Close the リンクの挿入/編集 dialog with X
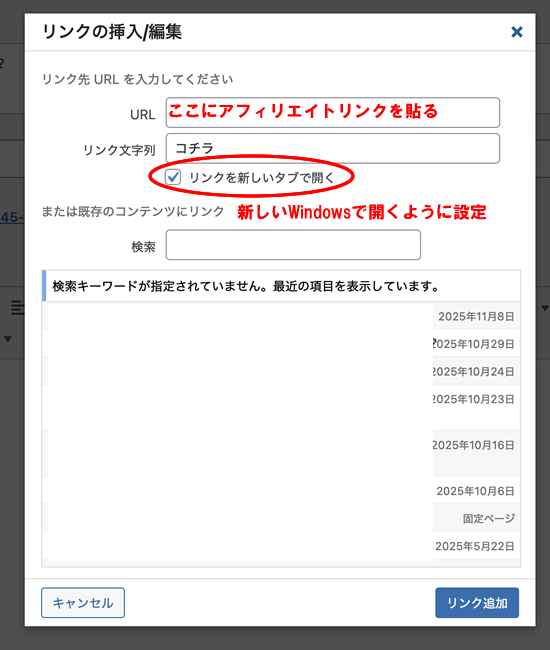 516,32
